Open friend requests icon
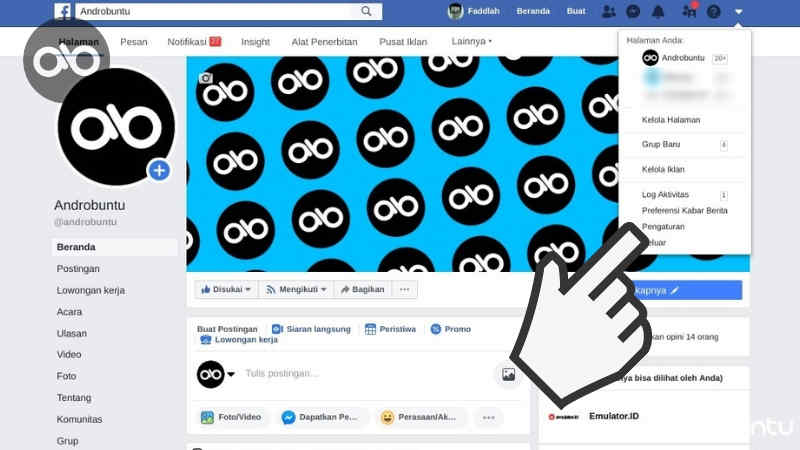 click(x=608, y=11)
